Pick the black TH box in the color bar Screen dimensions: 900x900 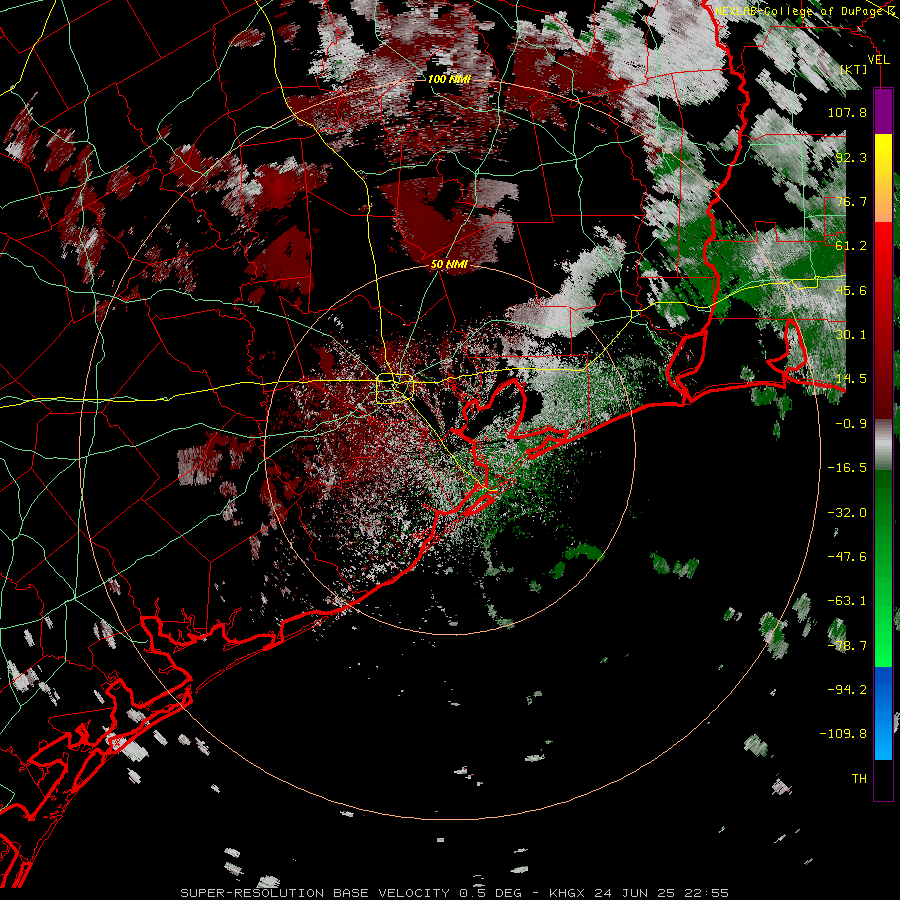click(x=883, y=779)
